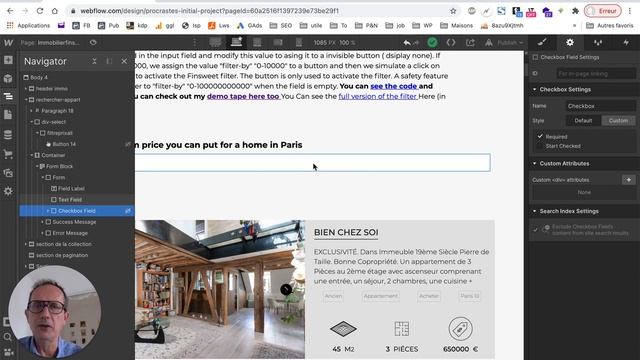
Task: Collapse all Navigator tree items
Action: point(94,61)
